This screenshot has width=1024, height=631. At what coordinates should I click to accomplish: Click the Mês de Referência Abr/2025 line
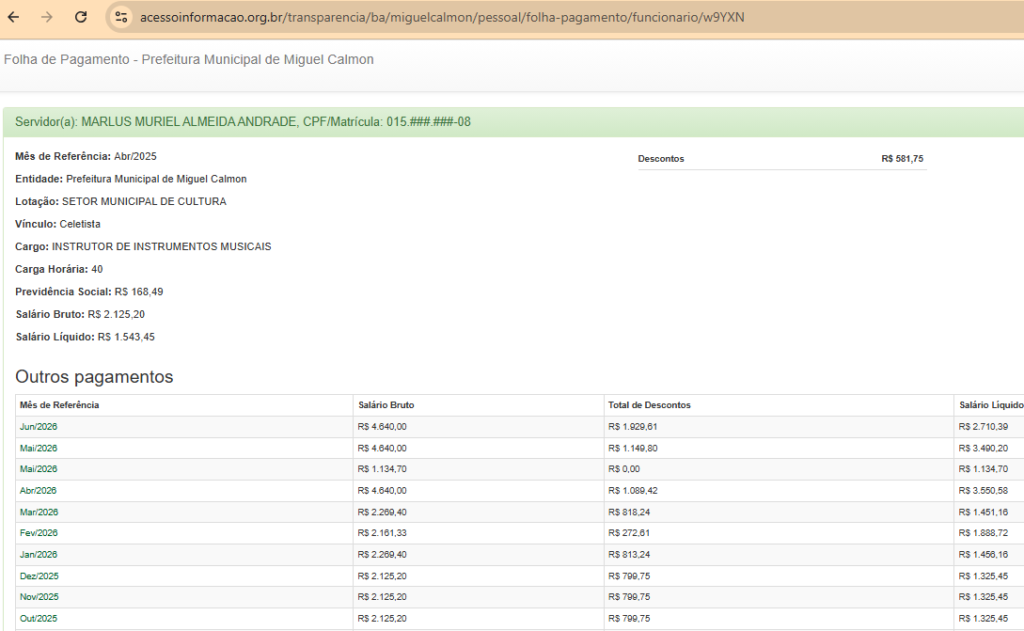pos(86,156)
